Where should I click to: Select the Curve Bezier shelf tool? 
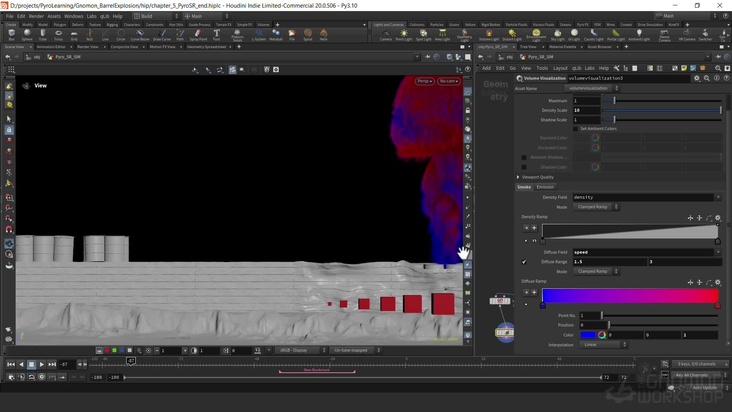[x=140, y=35]
